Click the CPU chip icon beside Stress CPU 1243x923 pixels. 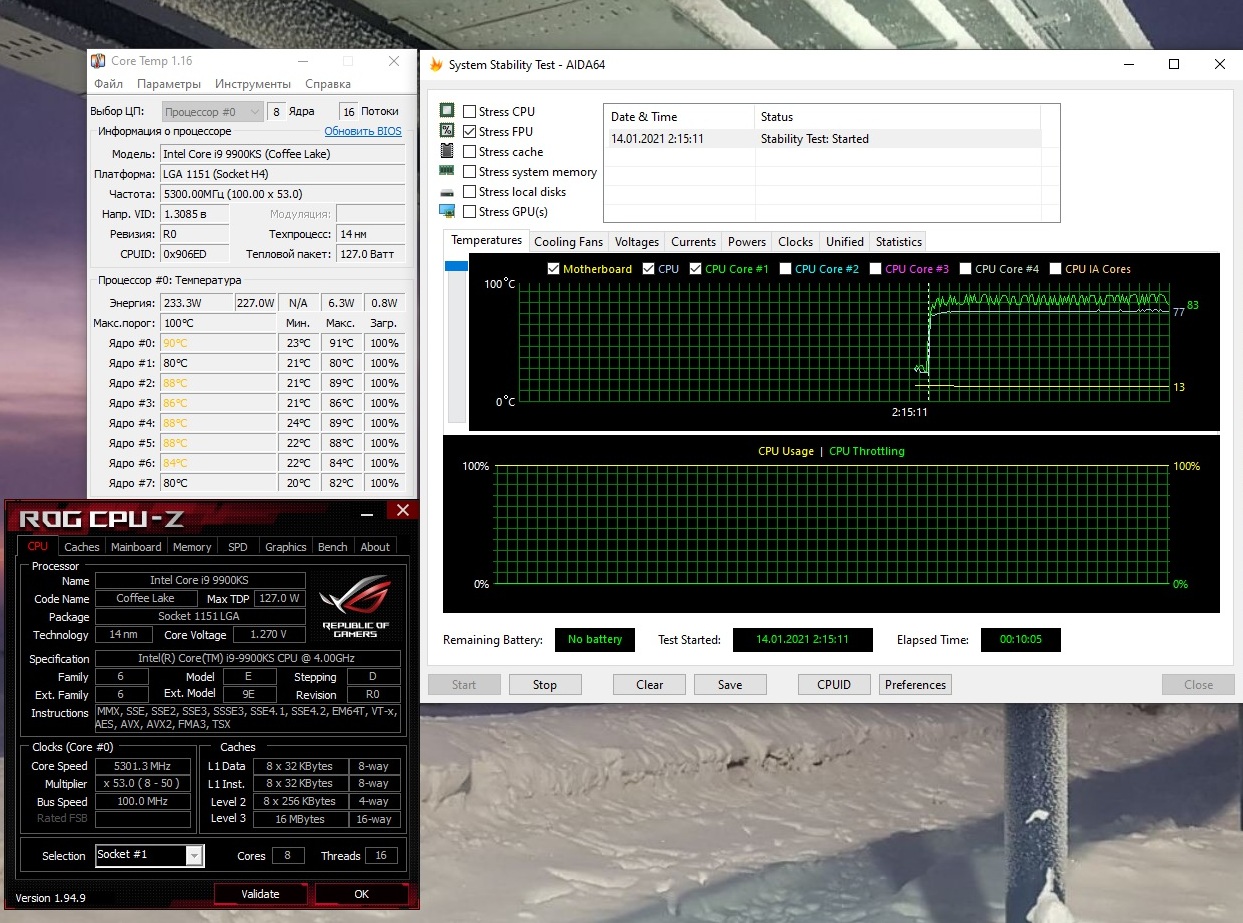point(447,111)
